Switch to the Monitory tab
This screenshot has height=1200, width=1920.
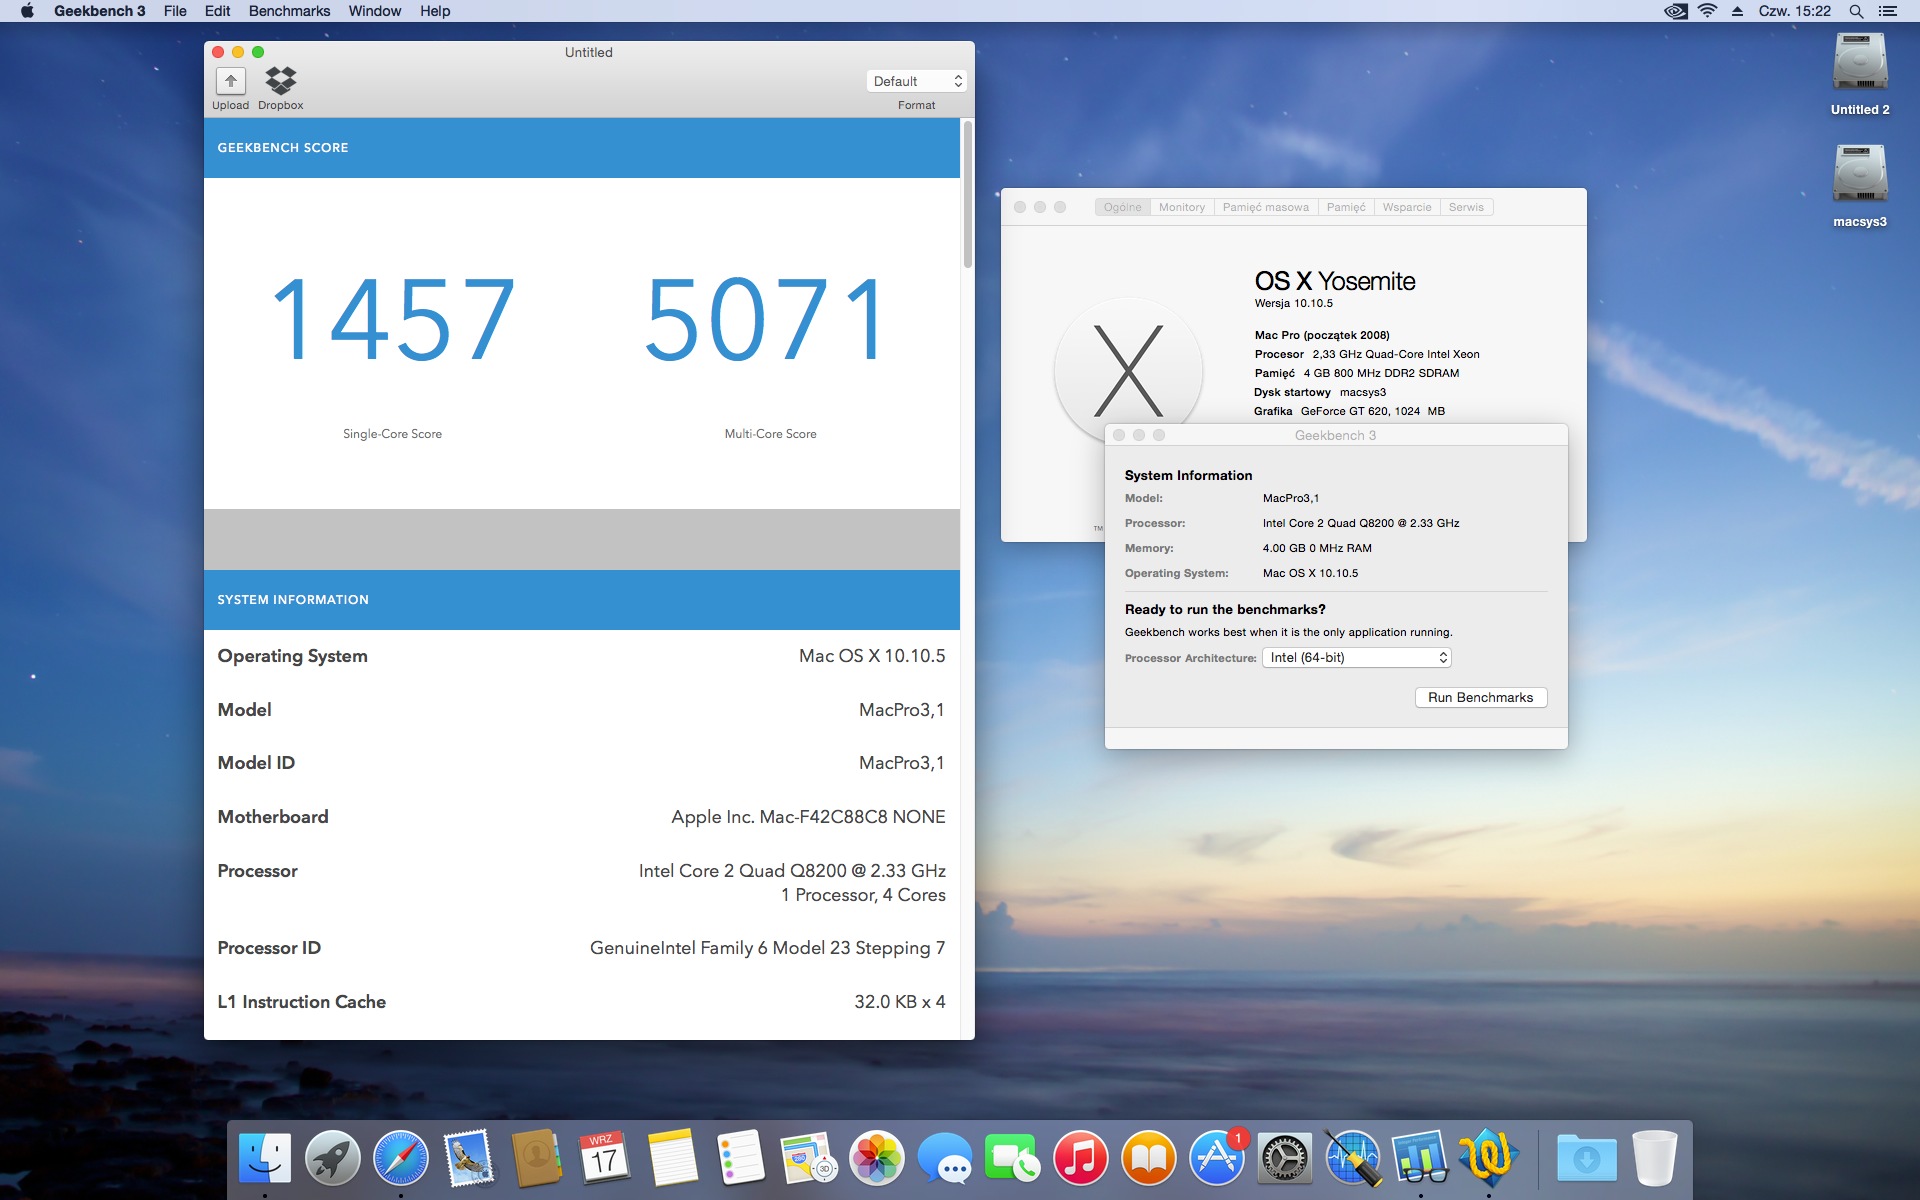(1181, 207)
